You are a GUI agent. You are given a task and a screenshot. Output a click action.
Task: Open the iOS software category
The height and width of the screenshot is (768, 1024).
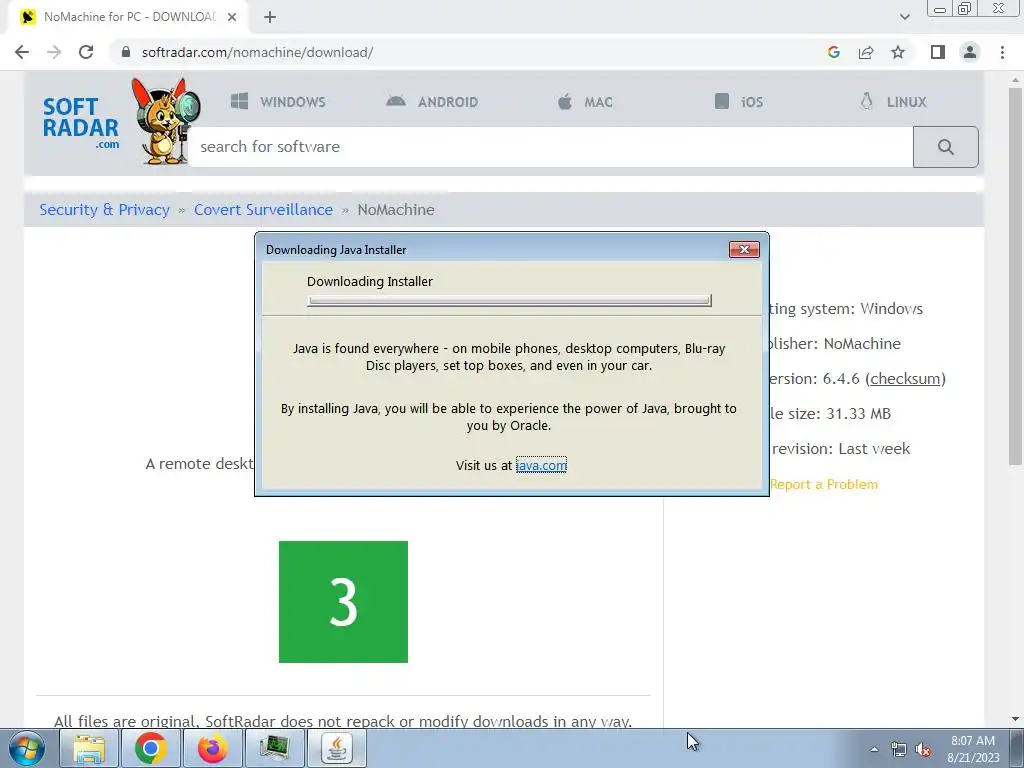739,102
